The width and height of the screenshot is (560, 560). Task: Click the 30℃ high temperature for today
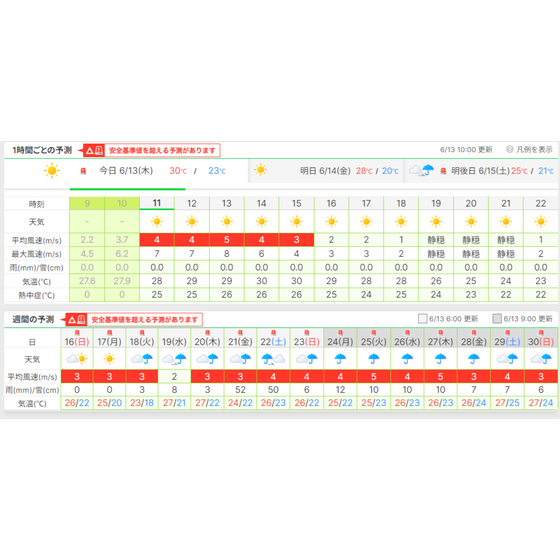point(178,171)
